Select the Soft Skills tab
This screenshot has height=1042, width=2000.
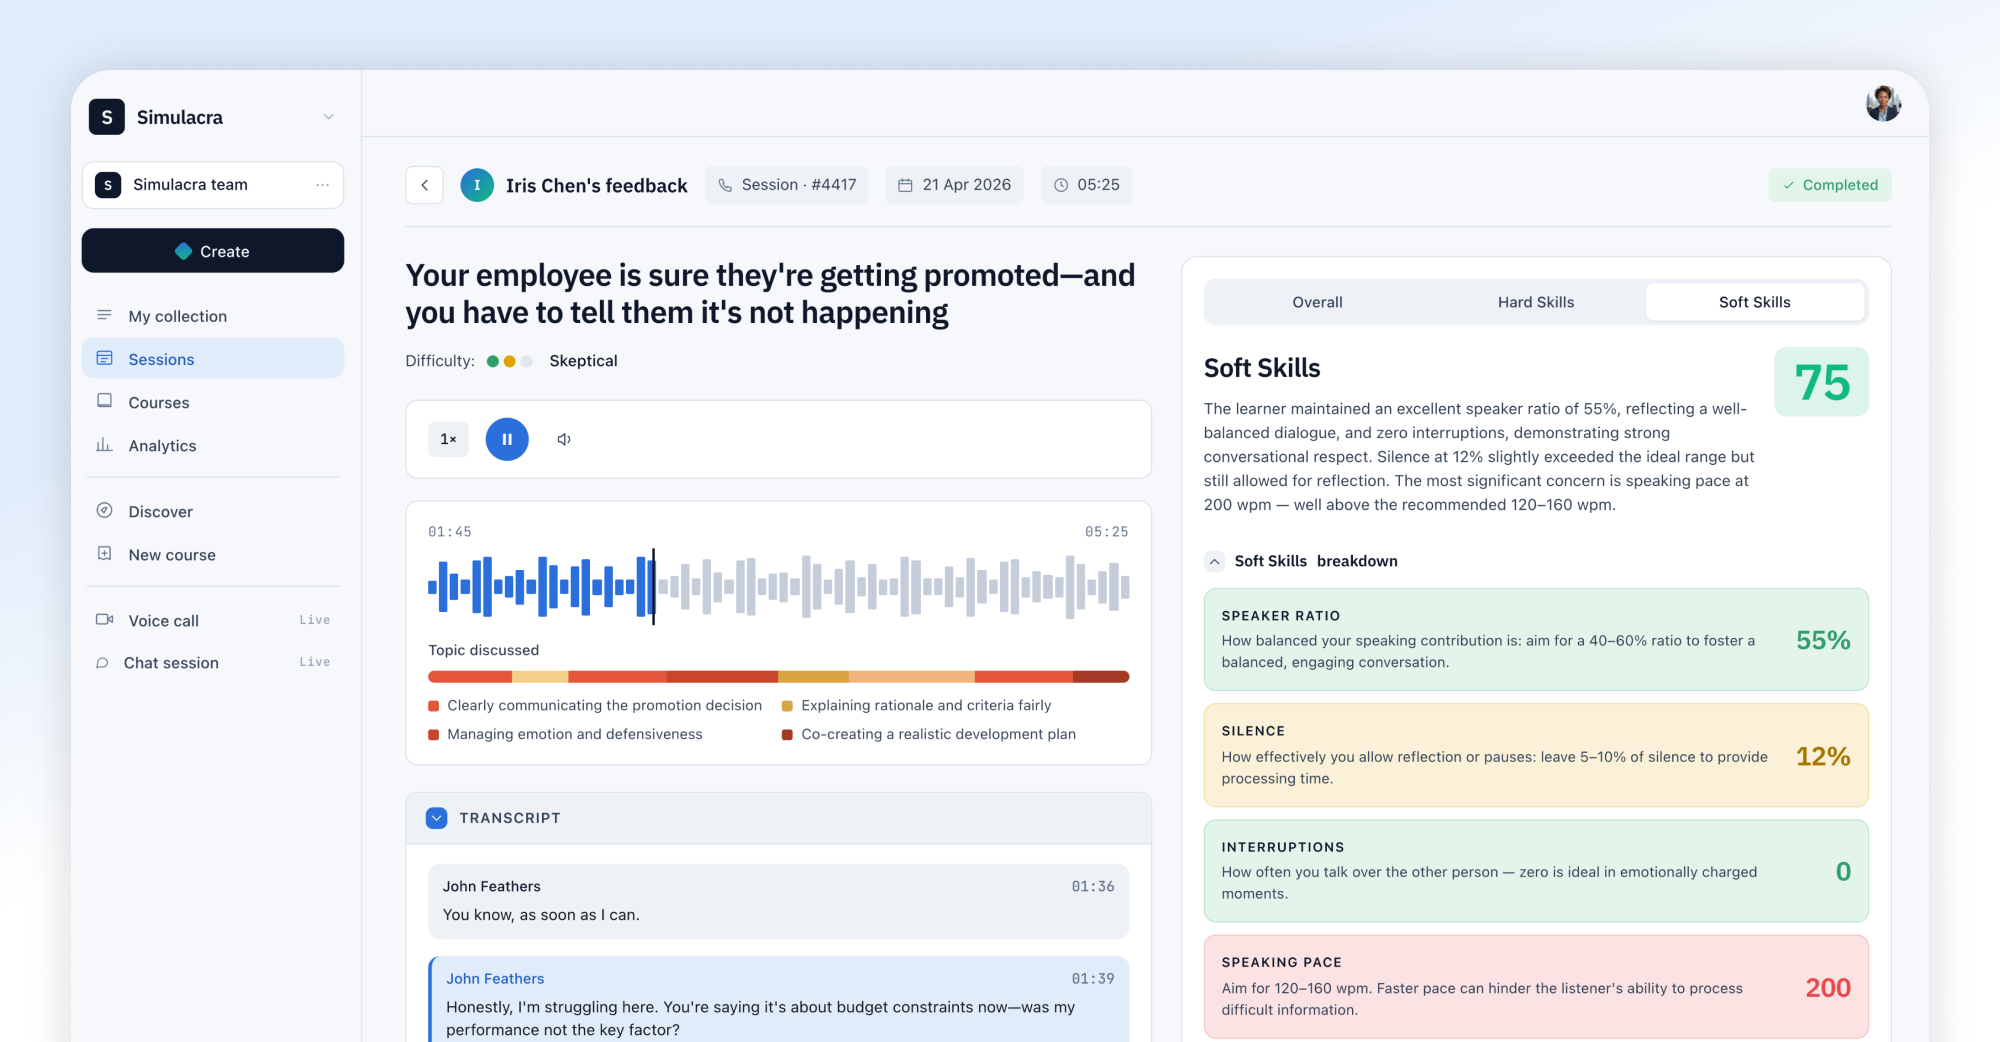(1755, 302)
